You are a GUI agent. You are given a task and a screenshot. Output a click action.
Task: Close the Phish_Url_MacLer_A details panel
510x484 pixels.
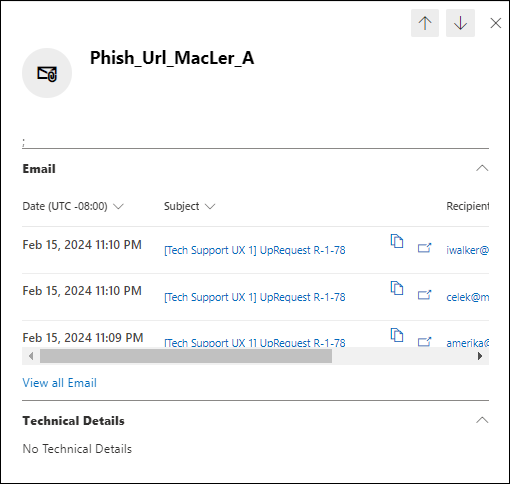tap(496, 23)
